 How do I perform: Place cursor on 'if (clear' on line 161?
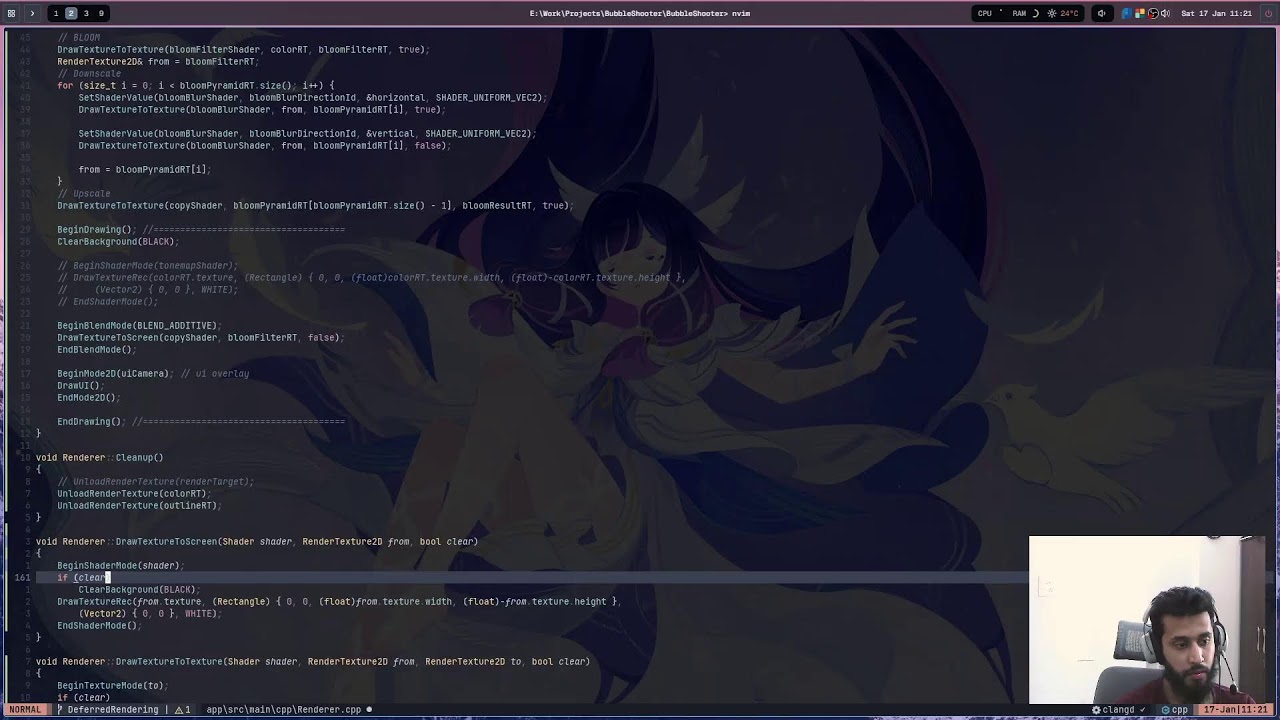[x=82, y=578]
